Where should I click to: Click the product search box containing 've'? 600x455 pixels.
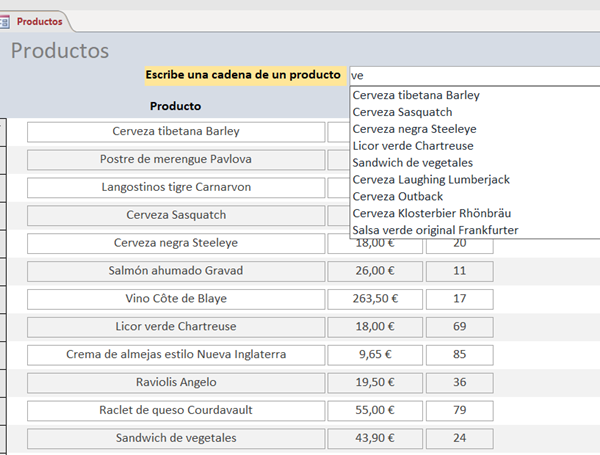pos(470,75)
